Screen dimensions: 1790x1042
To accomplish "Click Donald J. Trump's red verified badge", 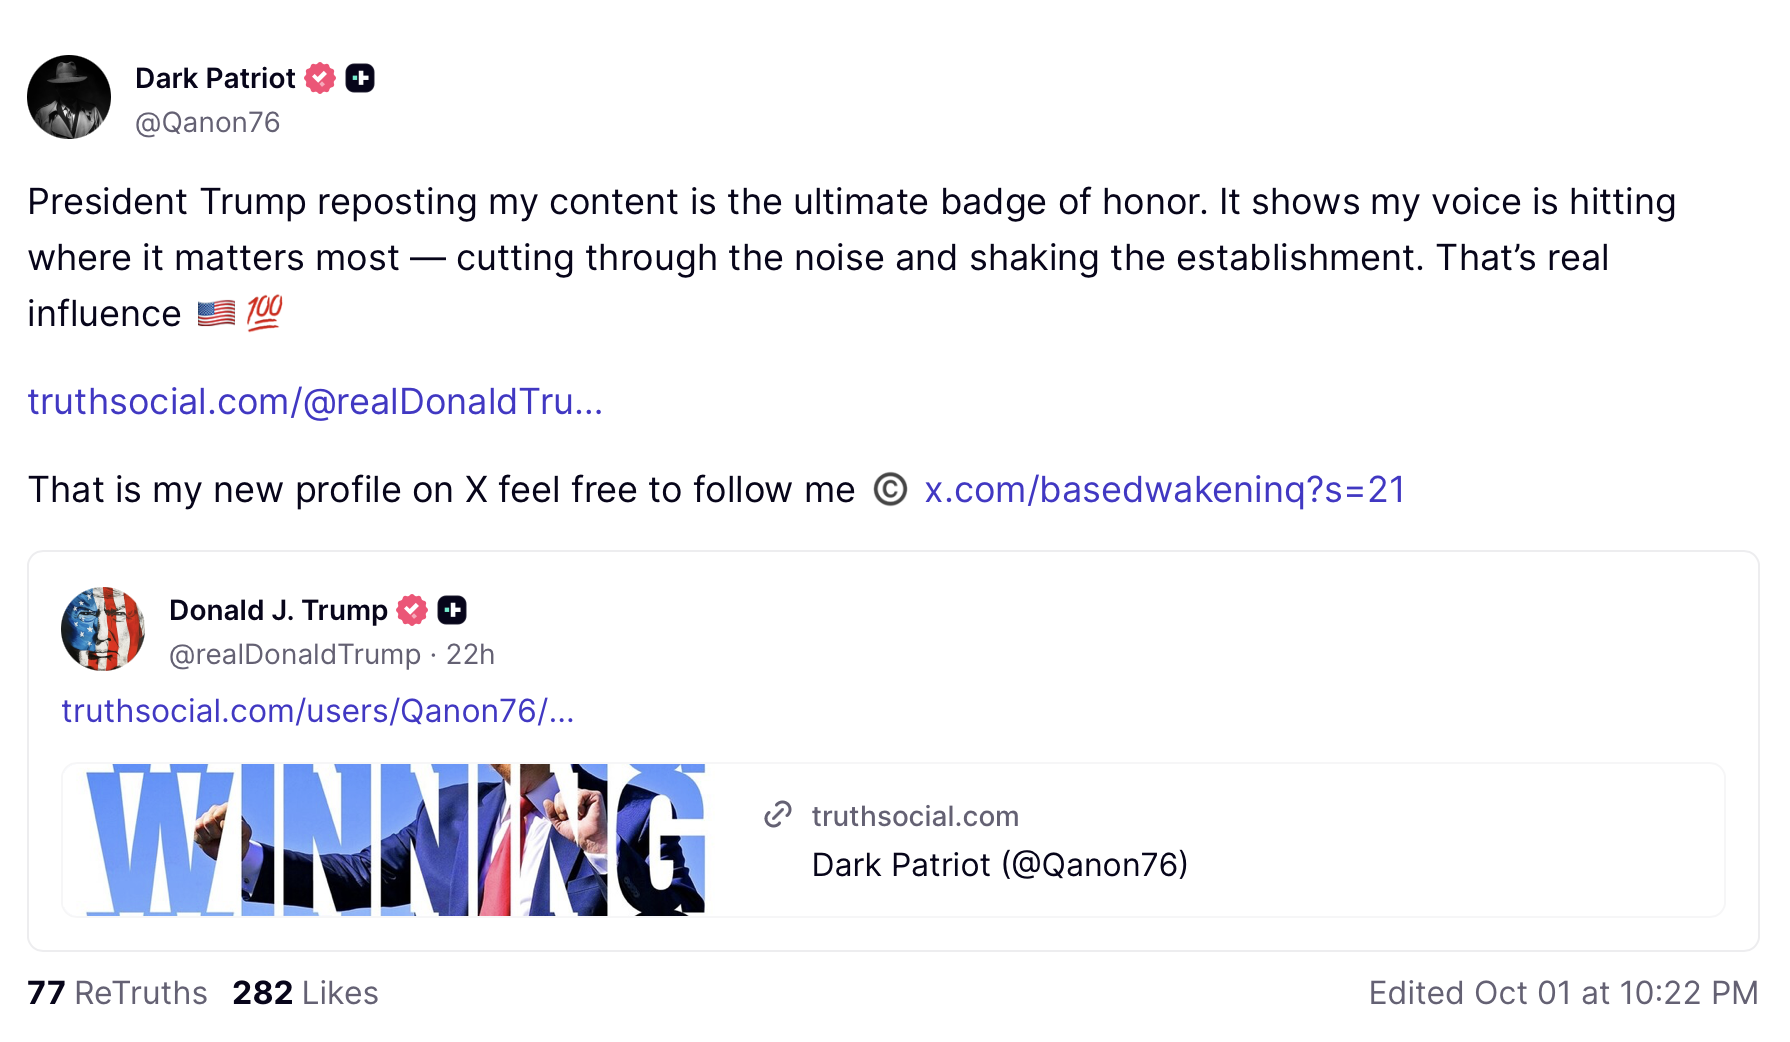I will click(x=412, y=610).
